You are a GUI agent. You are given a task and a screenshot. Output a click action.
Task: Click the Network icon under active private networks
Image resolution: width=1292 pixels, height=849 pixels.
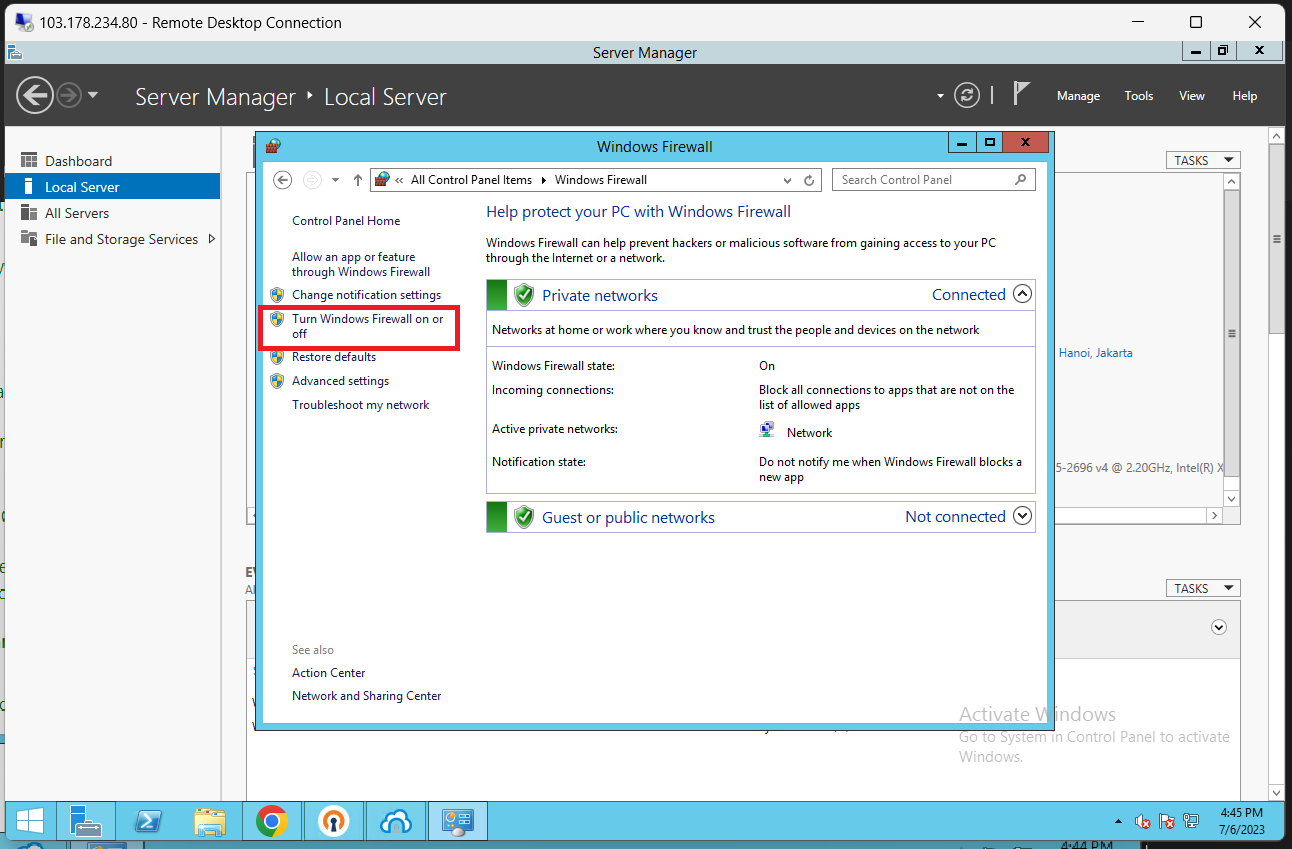767,430
